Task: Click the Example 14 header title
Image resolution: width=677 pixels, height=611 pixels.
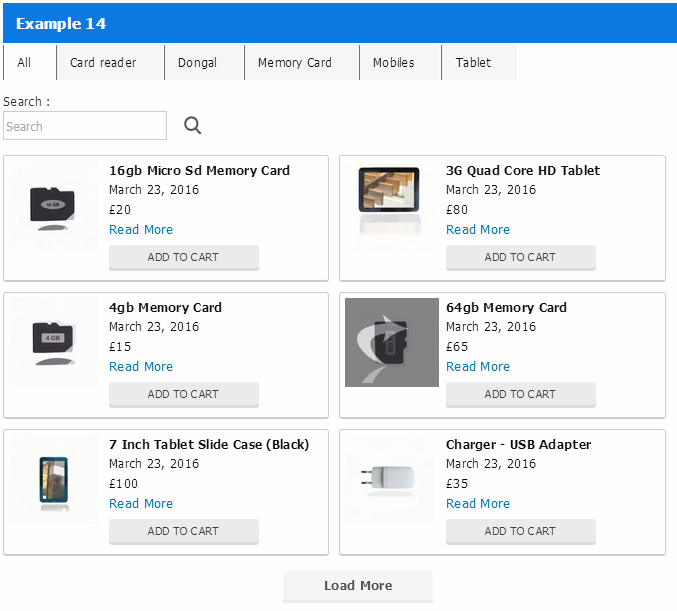Action: pyautogui.click(x=61, y=24)
